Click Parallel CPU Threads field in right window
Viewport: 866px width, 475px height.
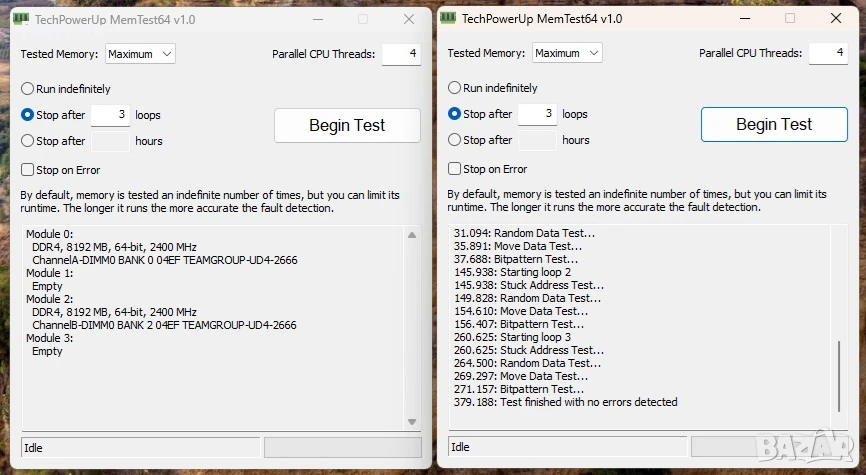pyautogui.click(x=828, y=53)
